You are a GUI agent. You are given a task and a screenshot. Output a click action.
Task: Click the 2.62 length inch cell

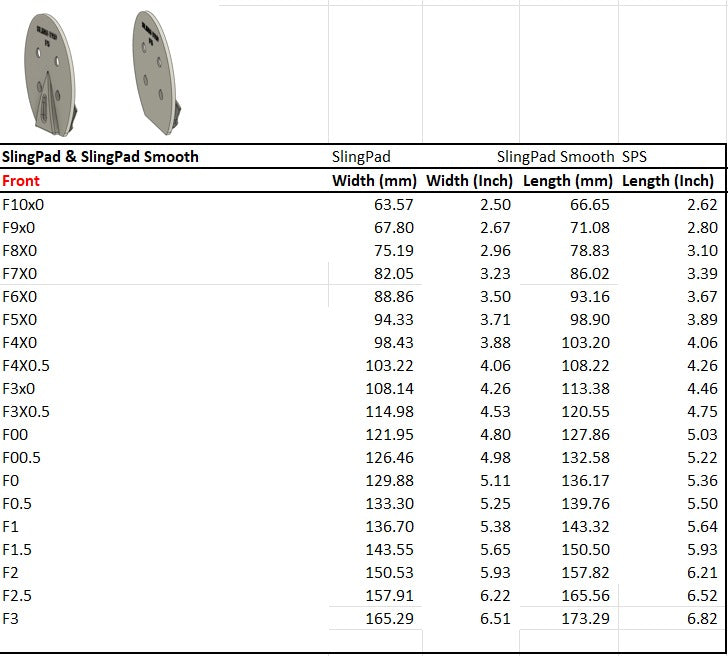click(x=702, y=205)
